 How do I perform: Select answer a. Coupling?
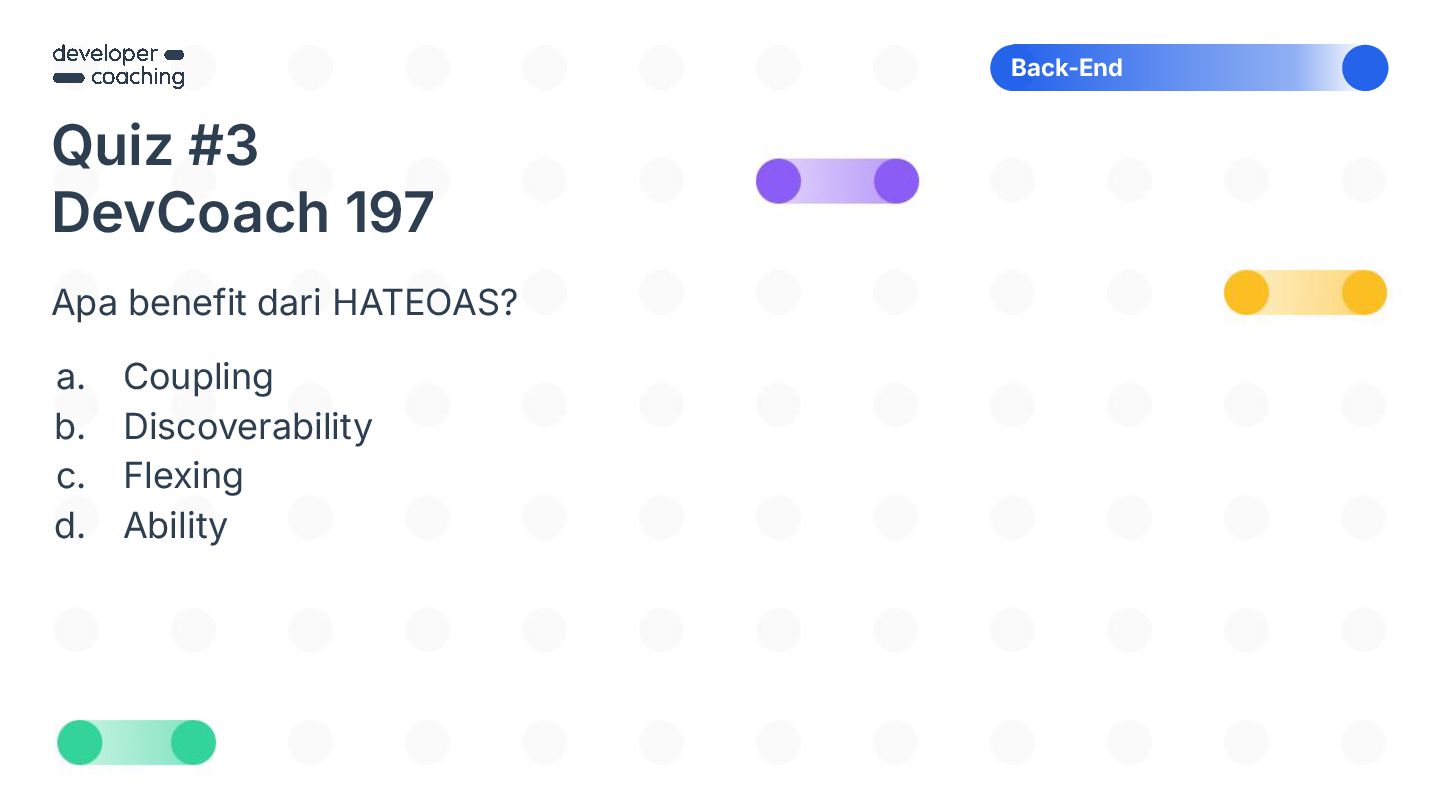coord(198,377)
